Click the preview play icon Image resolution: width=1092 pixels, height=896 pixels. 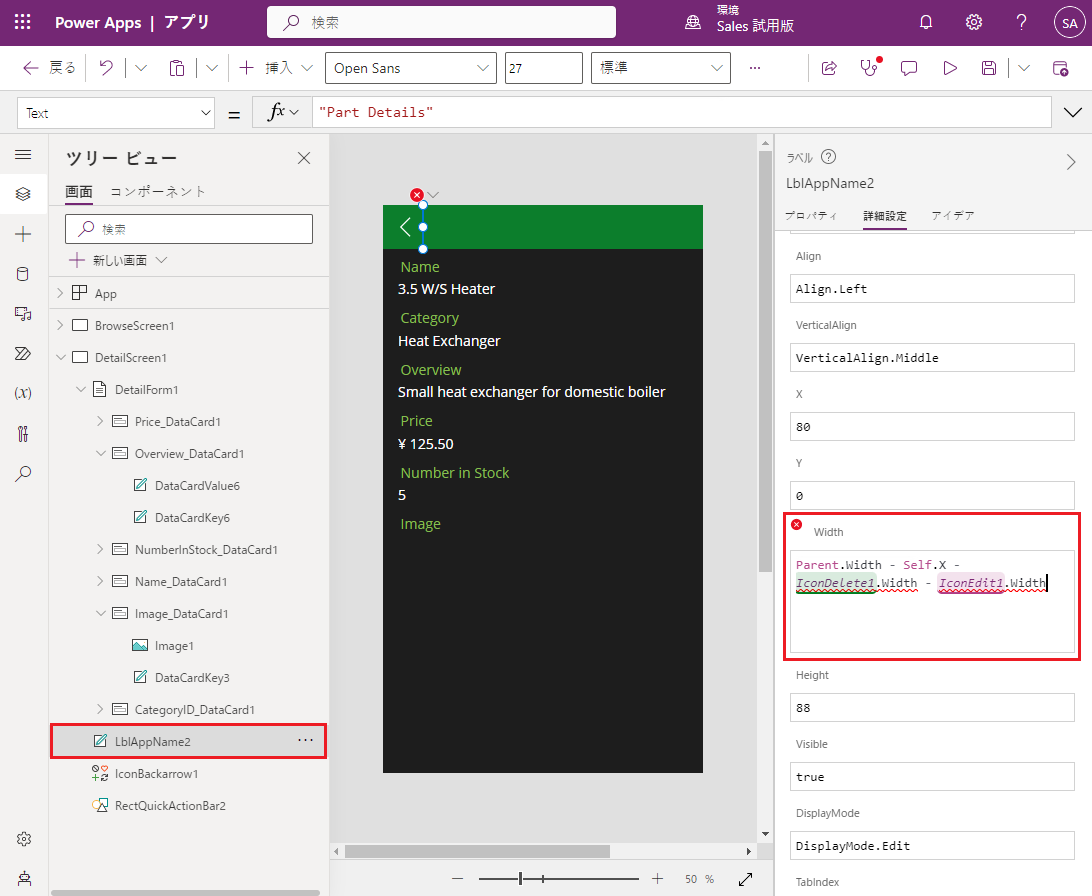click(x=950, y=68)
